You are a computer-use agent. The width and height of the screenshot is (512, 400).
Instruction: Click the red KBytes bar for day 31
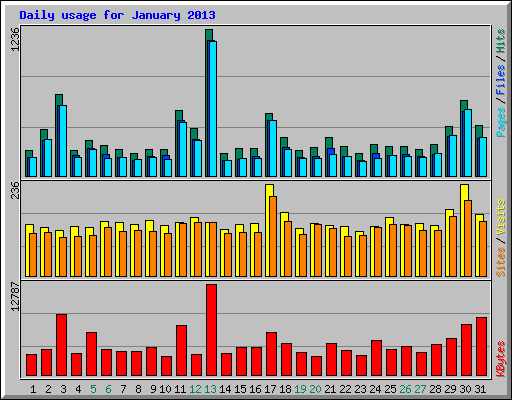[x=481, y=347]
